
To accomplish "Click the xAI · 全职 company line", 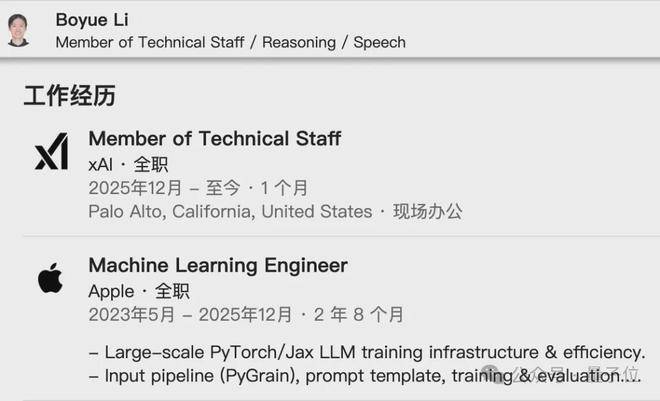I will (128, 164).
